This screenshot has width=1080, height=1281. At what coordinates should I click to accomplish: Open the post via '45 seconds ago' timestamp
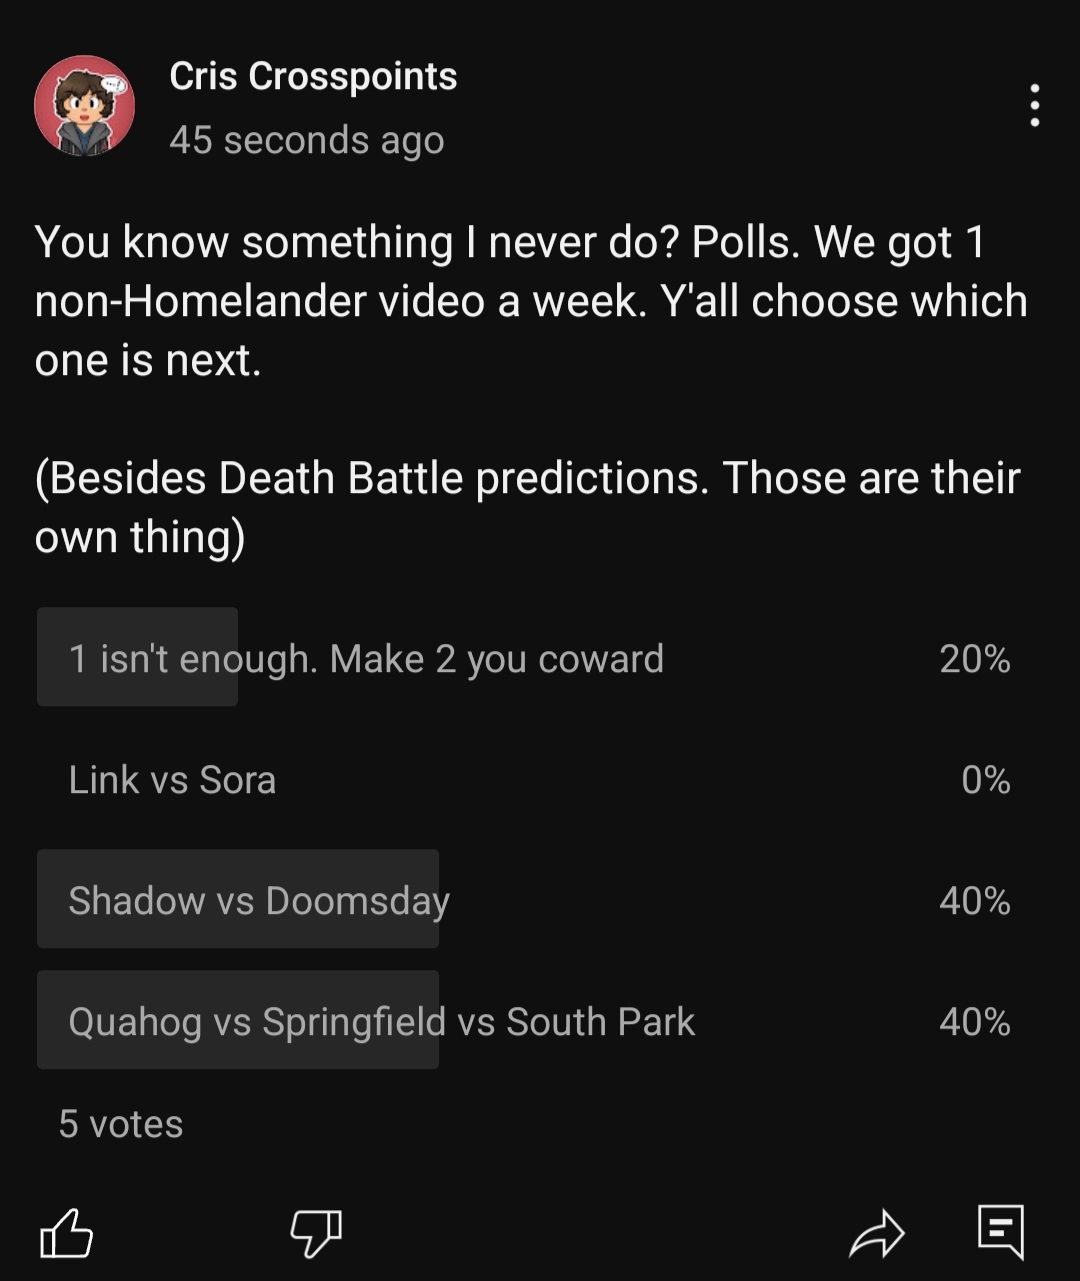(x=306, y=140)
